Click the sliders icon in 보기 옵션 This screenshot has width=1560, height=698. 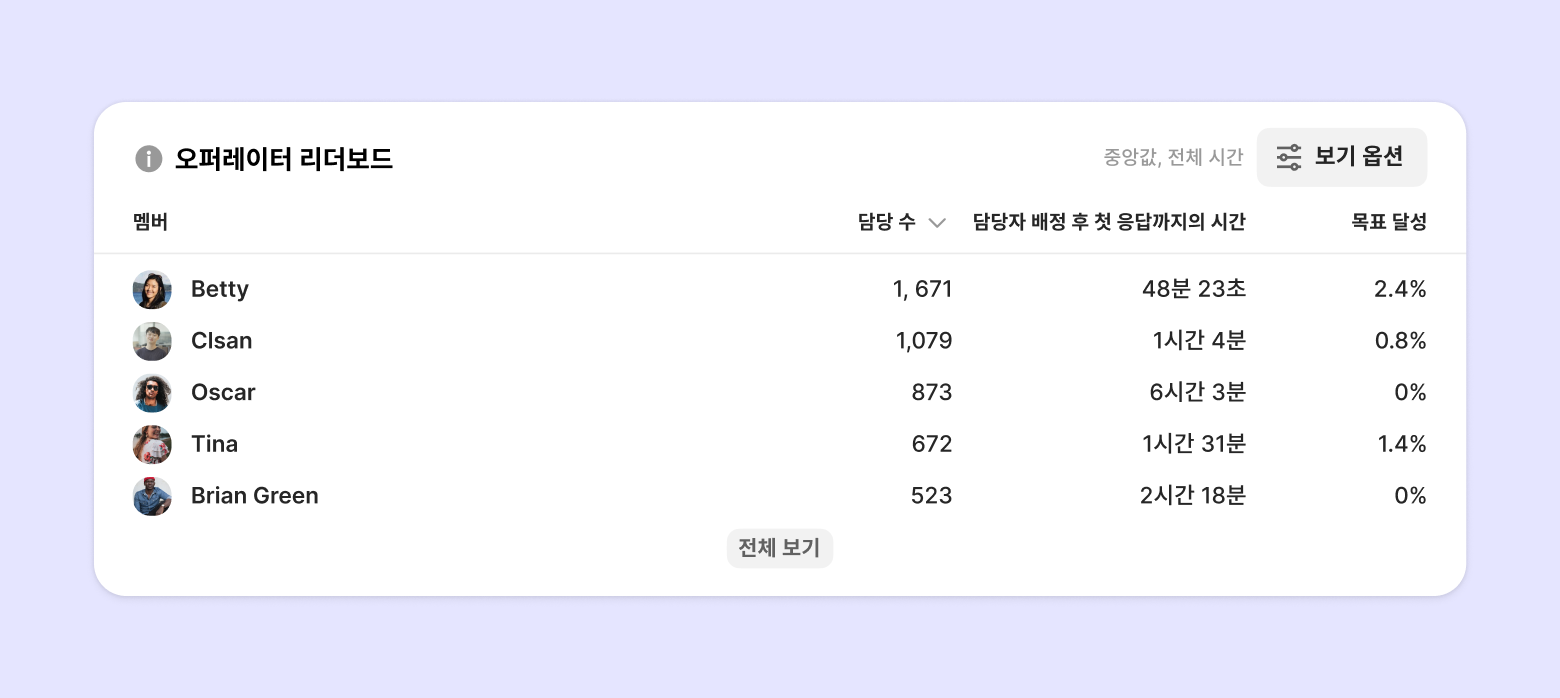tap(1289, 157)
